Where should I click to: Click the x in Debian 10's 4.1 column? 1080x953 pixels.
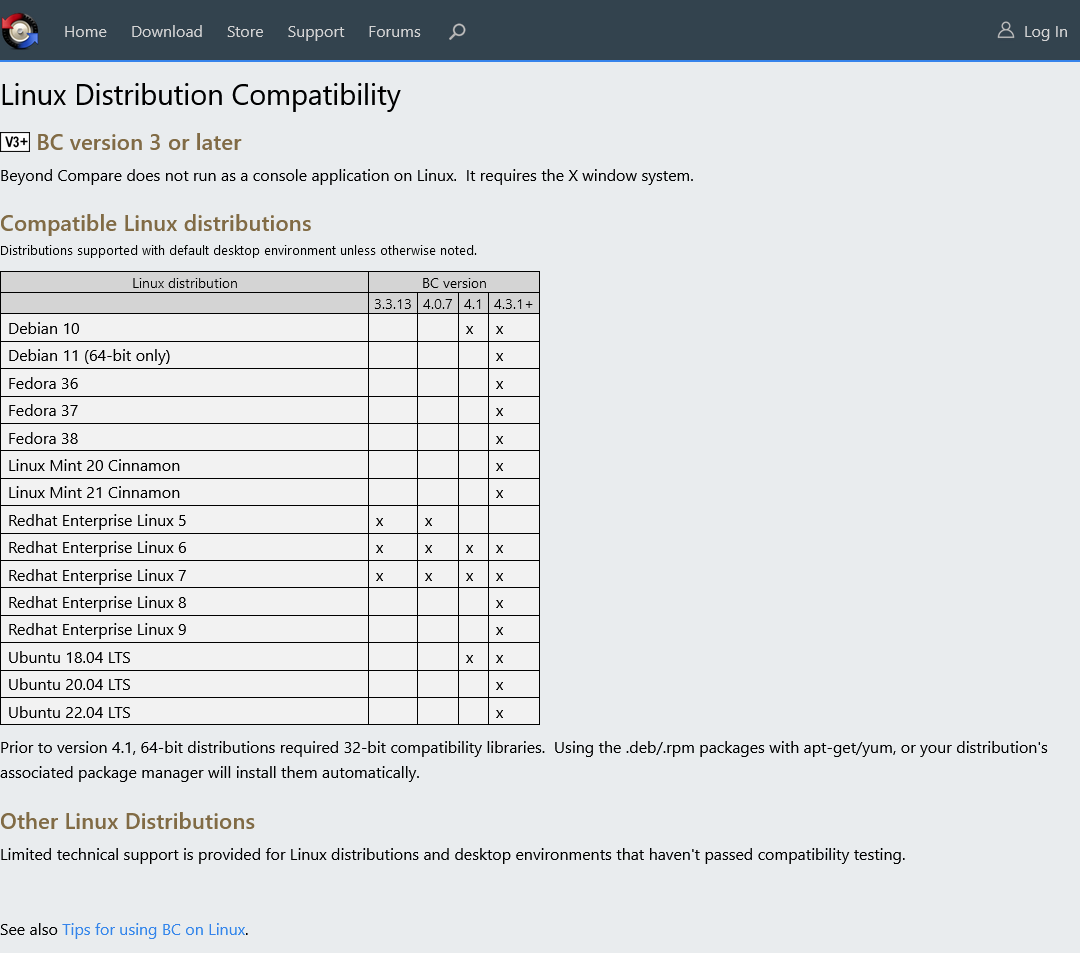pyautogui.click(x=470, y=330)
